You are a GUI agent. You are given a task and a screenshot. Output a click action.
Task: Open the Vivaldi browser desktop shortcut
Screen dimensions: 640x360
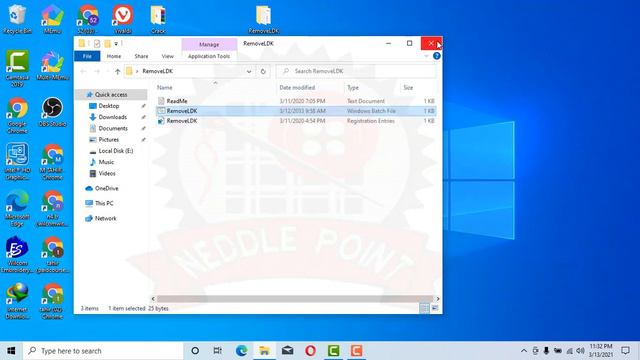pyautogui.click(x=123, y=19)
